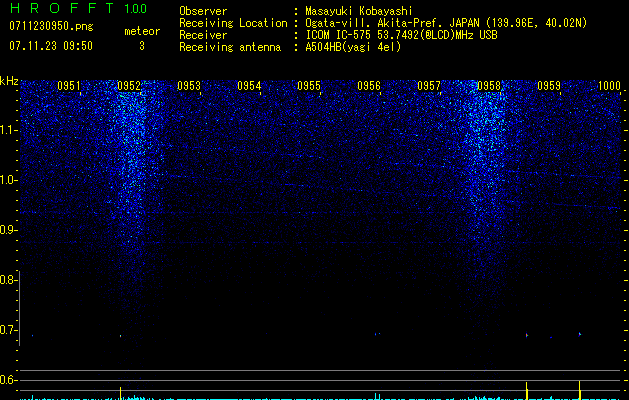Screen dimensions: 629x400
Task: Click the 1.0 kHz axis label
Action: click(x=9, y=180)
